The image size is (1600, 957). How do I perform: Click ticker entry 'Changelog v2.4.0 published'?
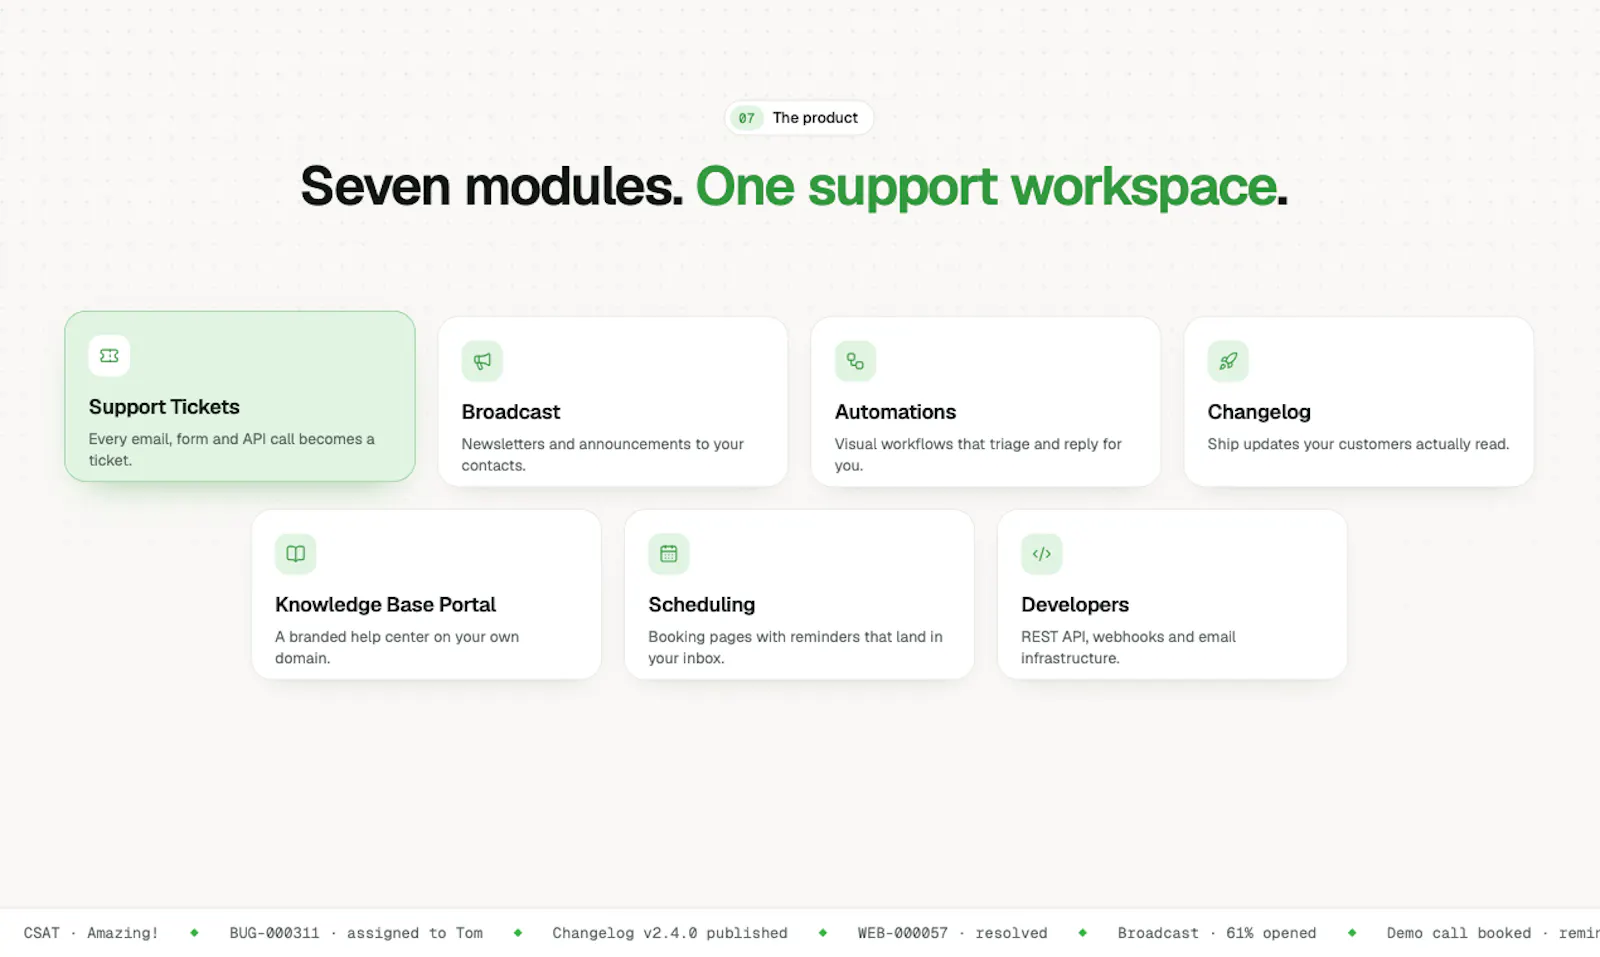(x=670, y=933)
